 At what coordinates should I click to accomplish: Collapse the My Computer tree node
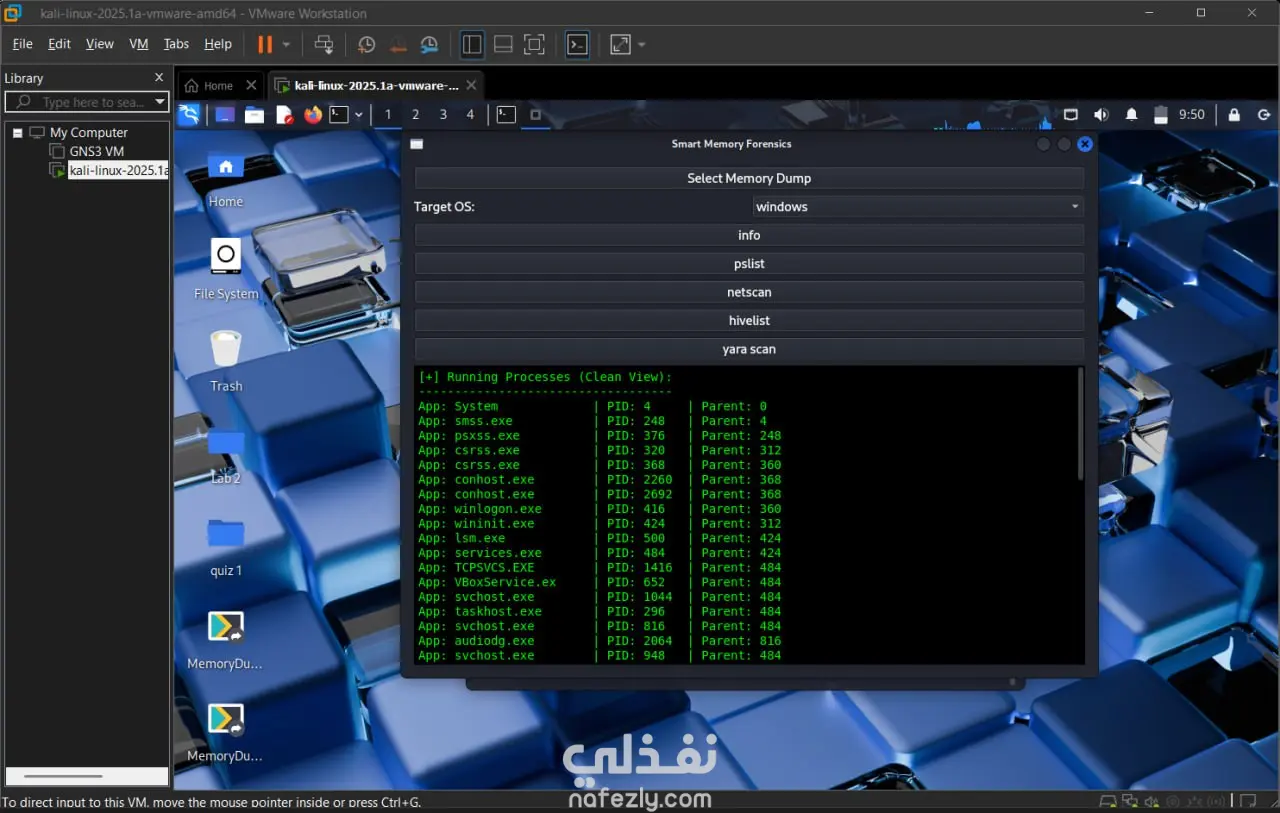coord(17,132)
